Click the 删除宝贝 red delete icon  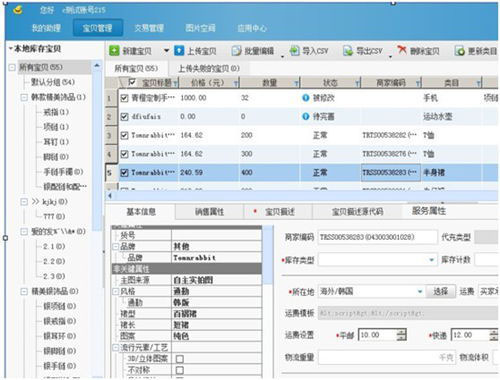[402, 50]
